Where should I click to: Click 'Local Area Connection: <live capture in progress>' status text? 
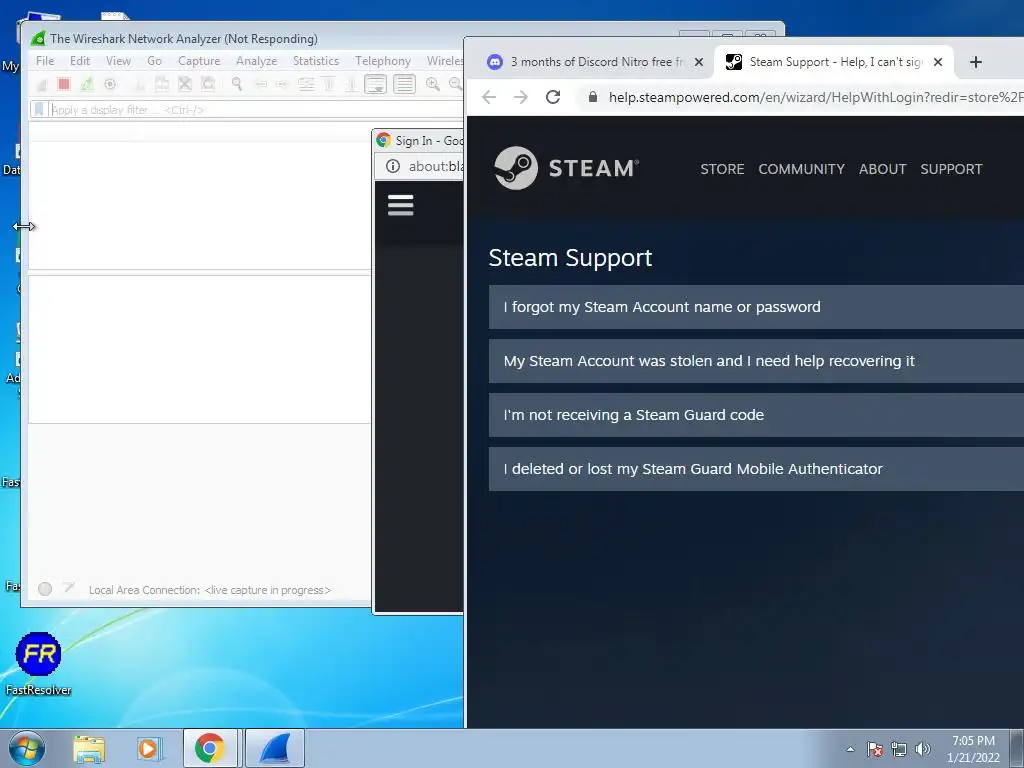pyautogui.click(x=210, y=590)
